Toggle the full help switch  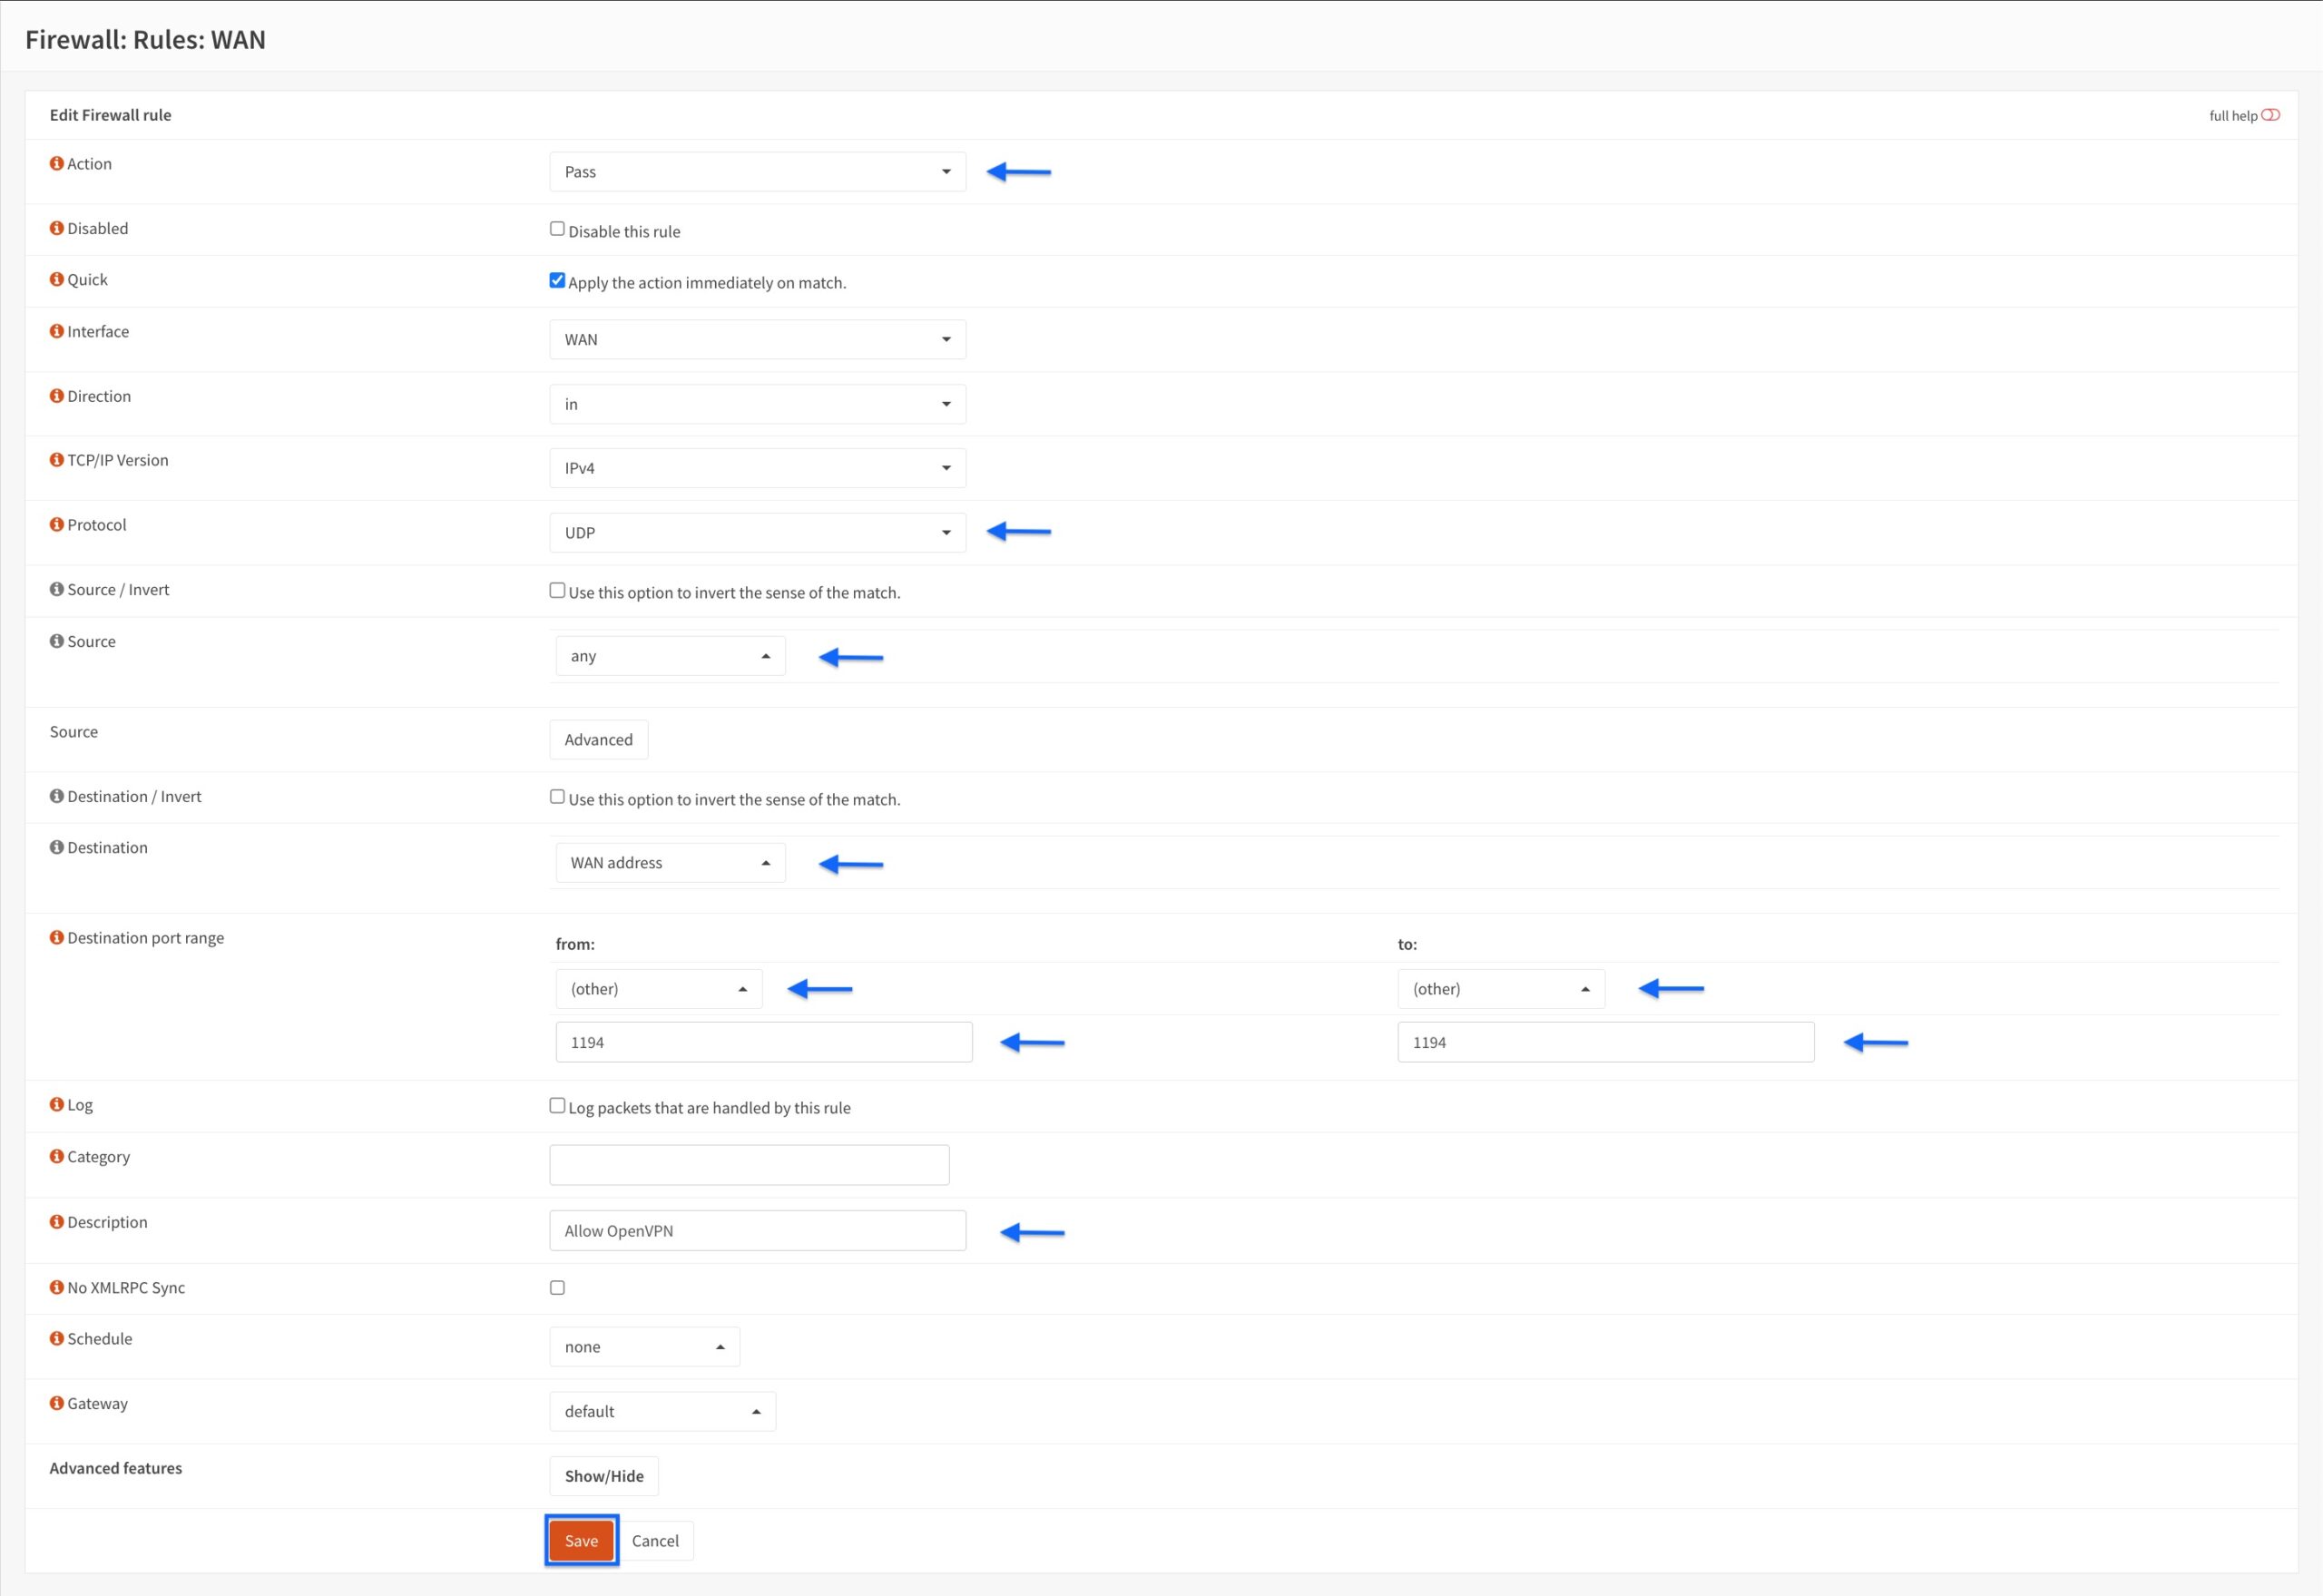pos(2270,115)
